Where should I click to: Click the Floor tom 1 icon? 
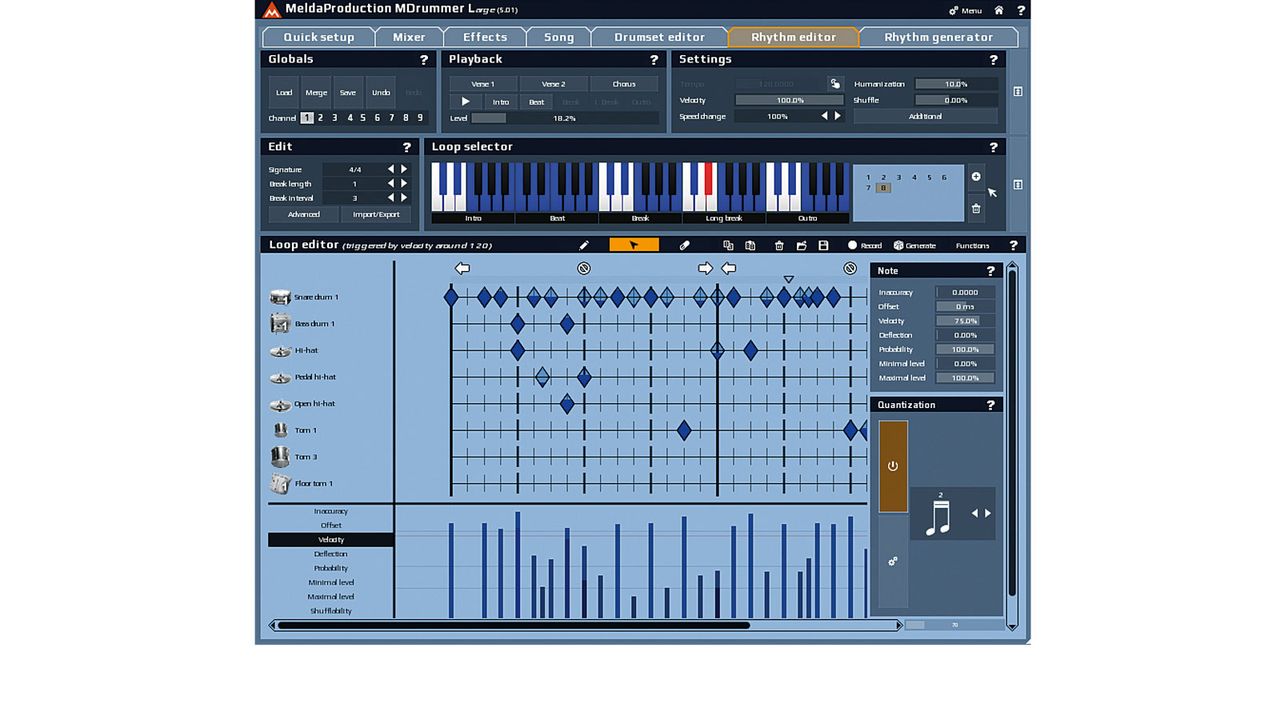click(x=280, y=484)
